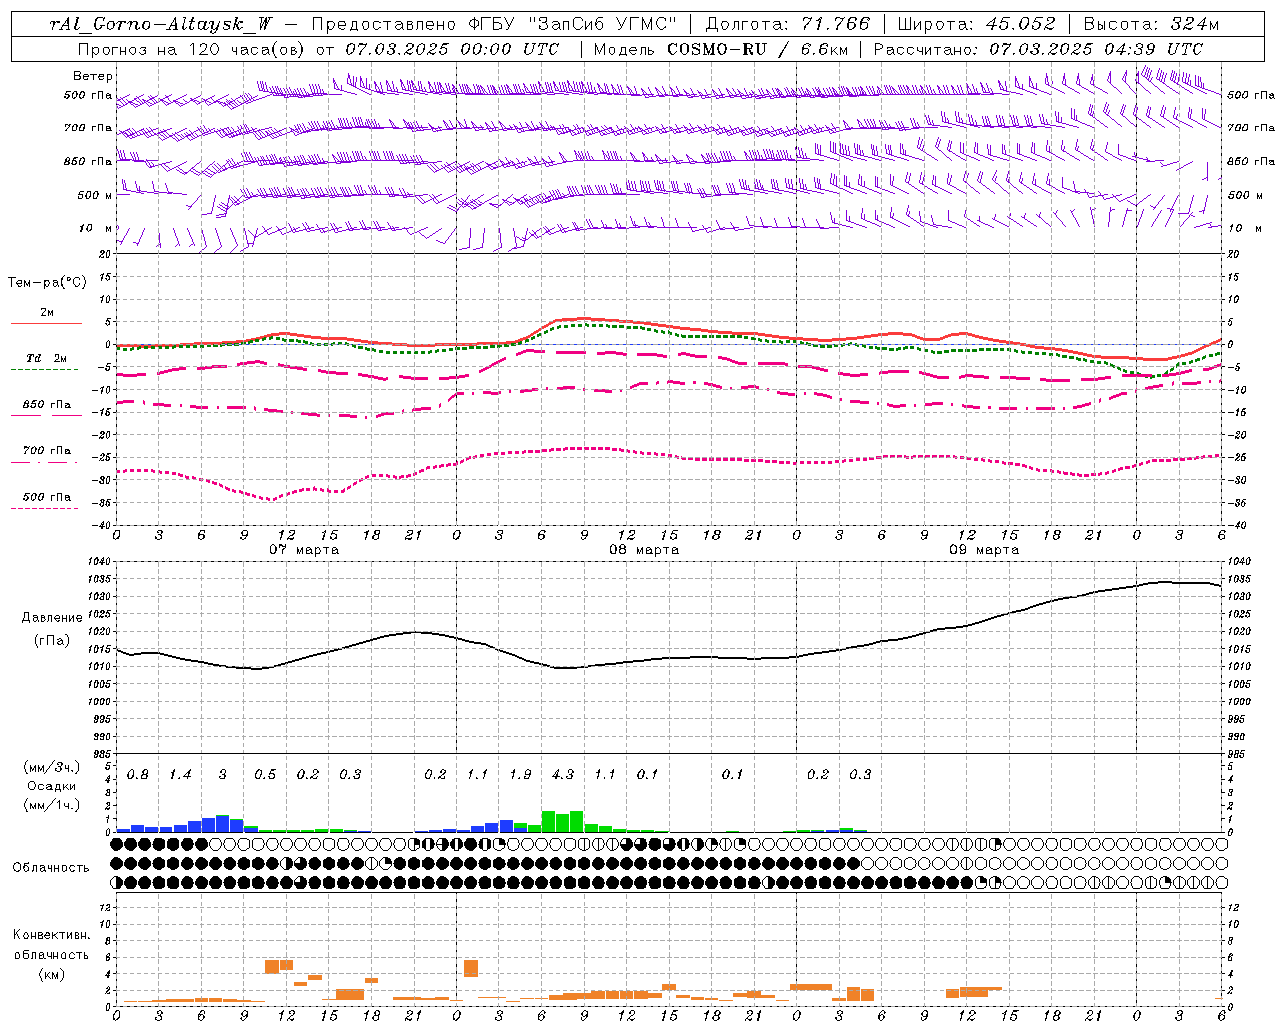Click the (мм/1ч.) unit label
This screenshot has height=1024, width=1280.
click(52, 805)
